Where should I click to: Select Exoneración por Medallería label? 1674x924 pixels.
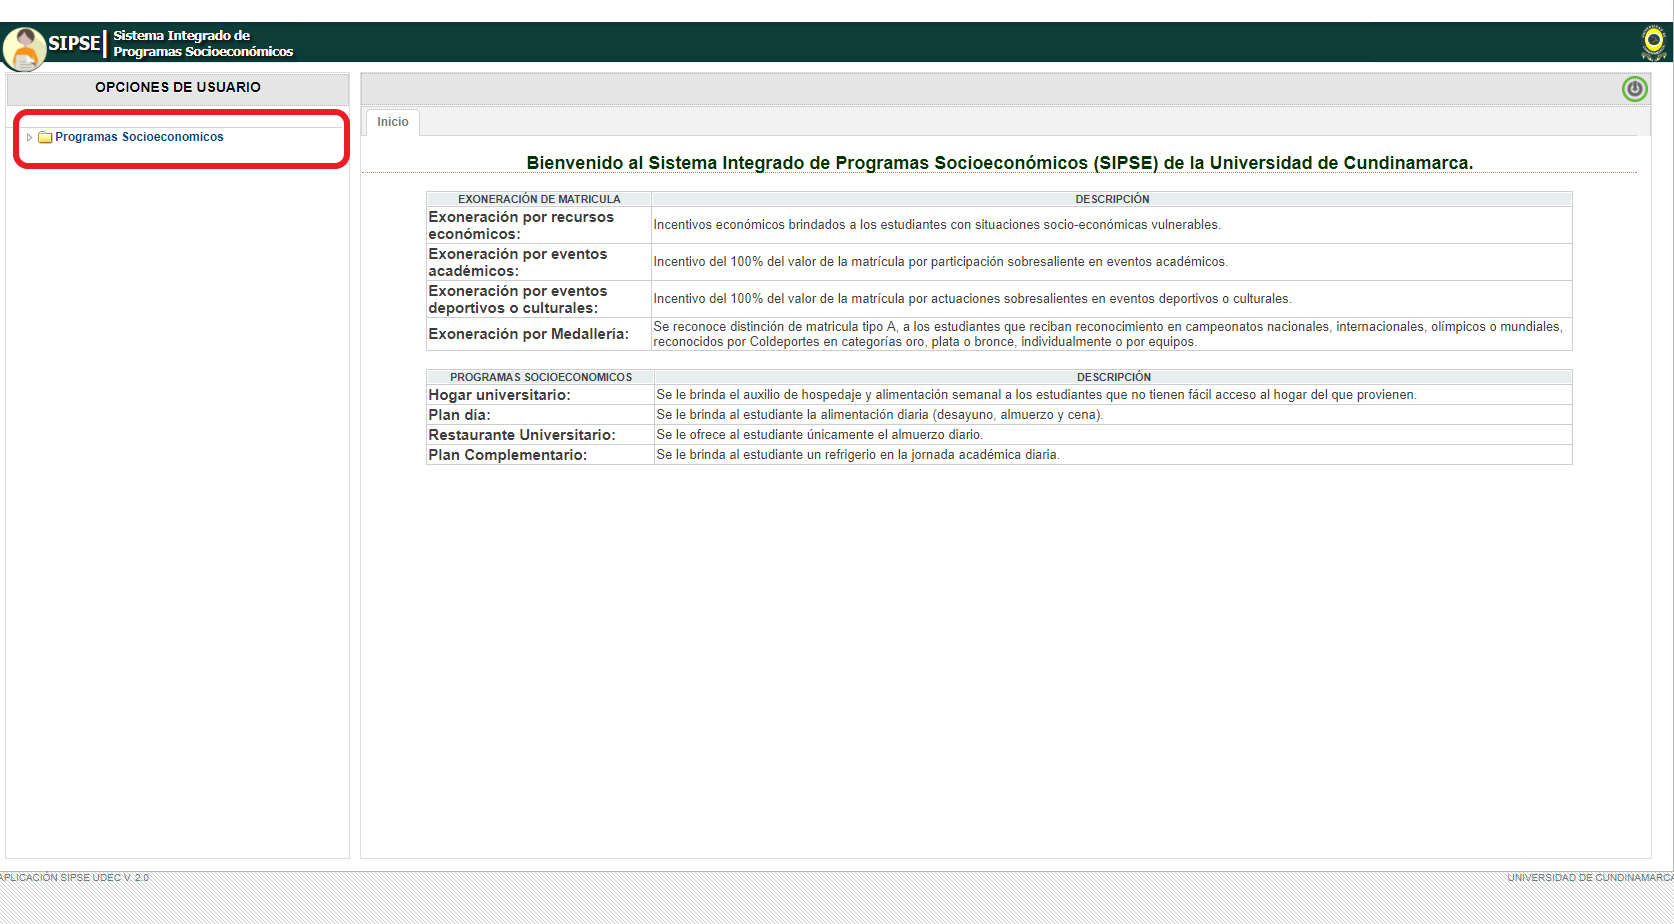(x=529, y=334)
